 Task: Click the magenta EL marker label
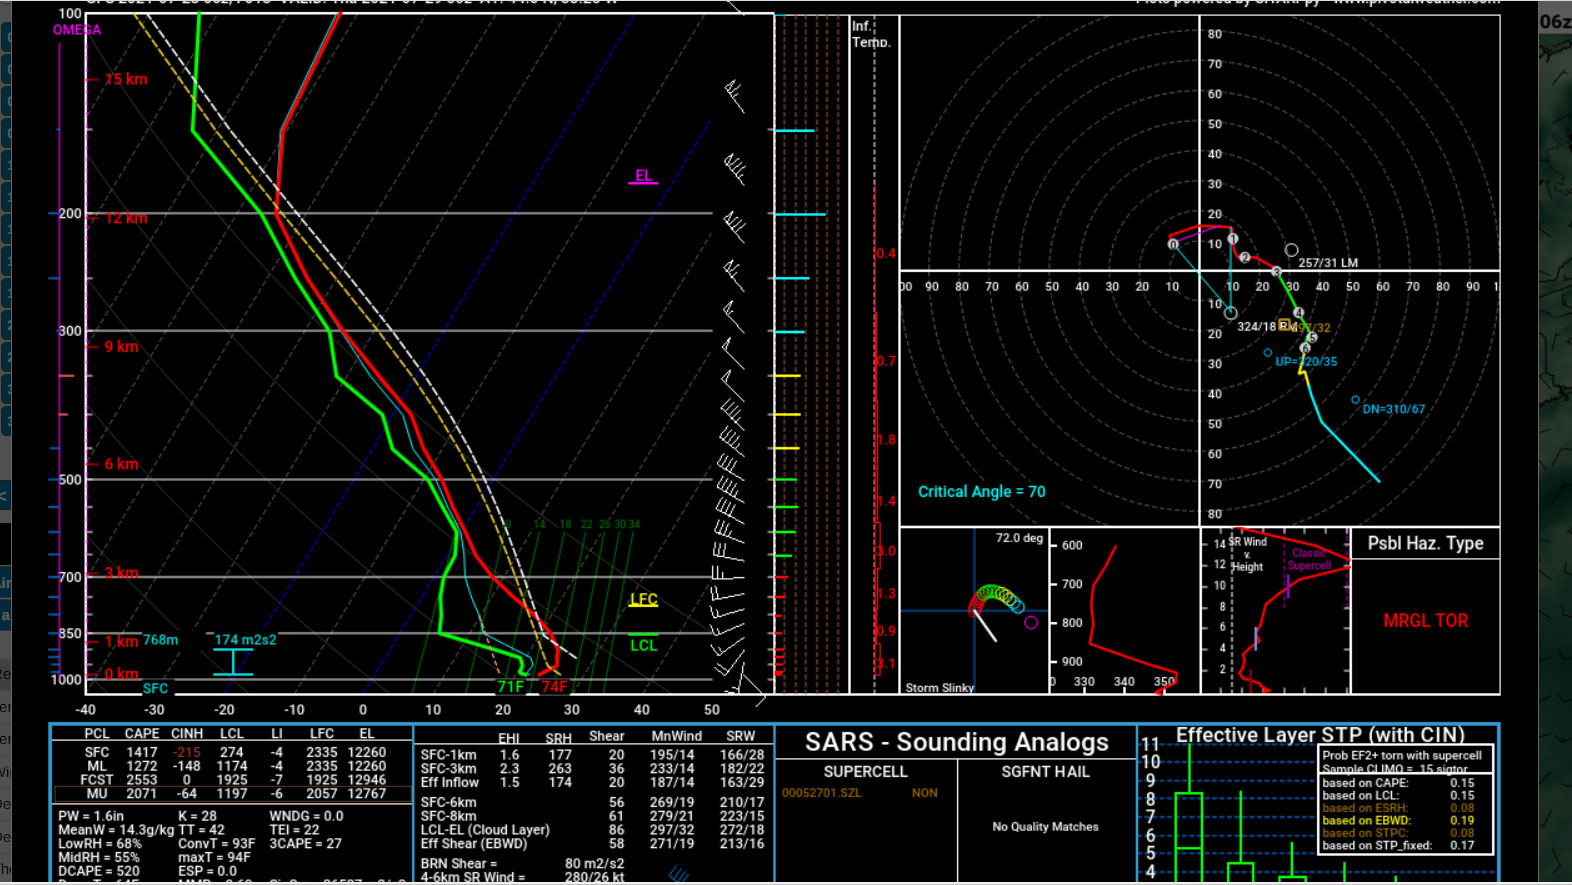(643, 176)
